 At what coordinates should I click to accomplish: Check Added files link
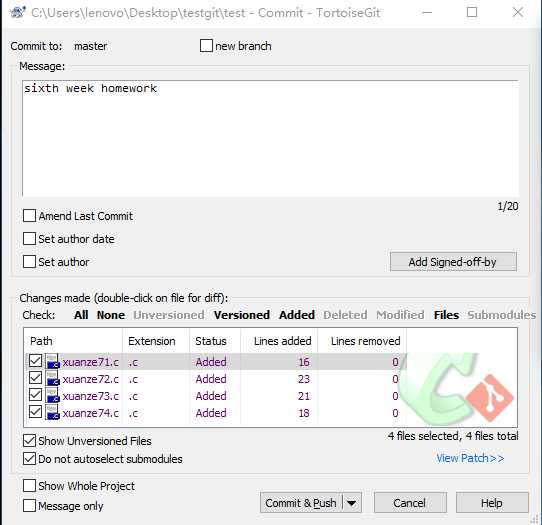tap(297, 315)
